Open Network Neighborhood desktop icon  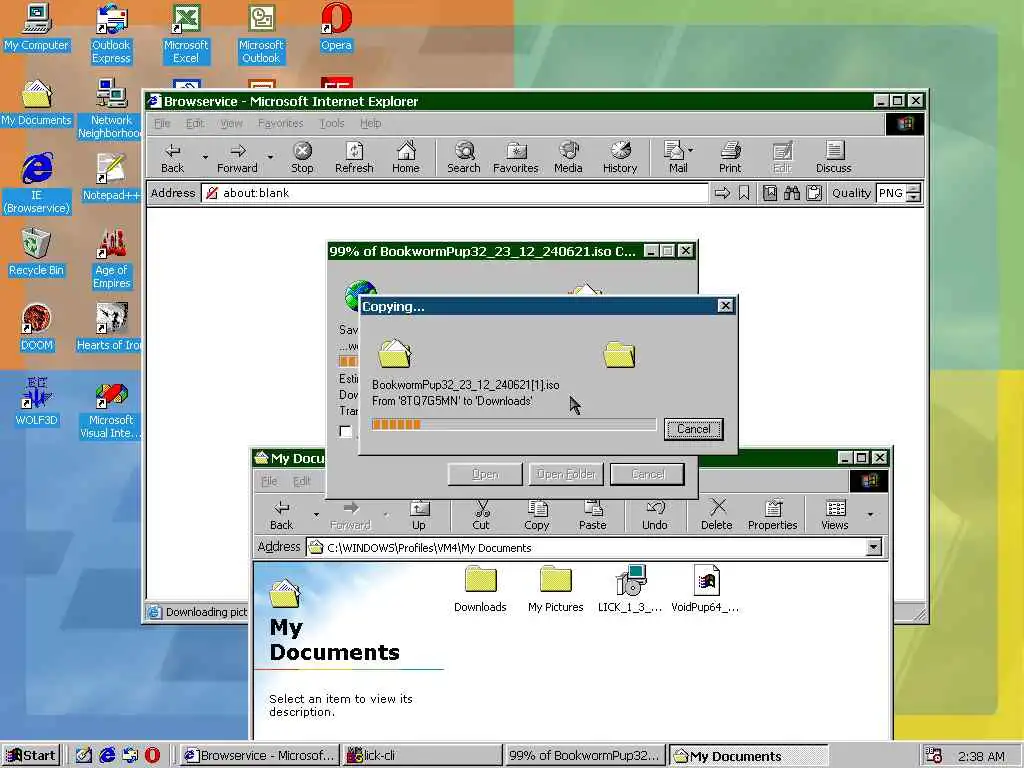point(111,109)
